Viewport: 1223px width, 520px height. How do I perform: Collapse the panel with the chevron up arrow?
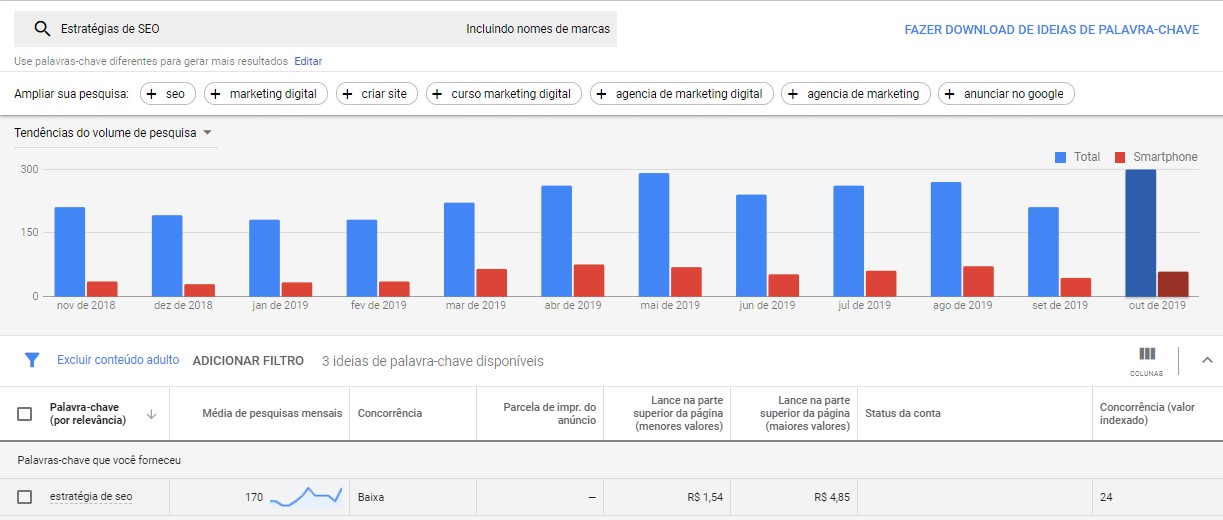click(x=1206, y=360)
